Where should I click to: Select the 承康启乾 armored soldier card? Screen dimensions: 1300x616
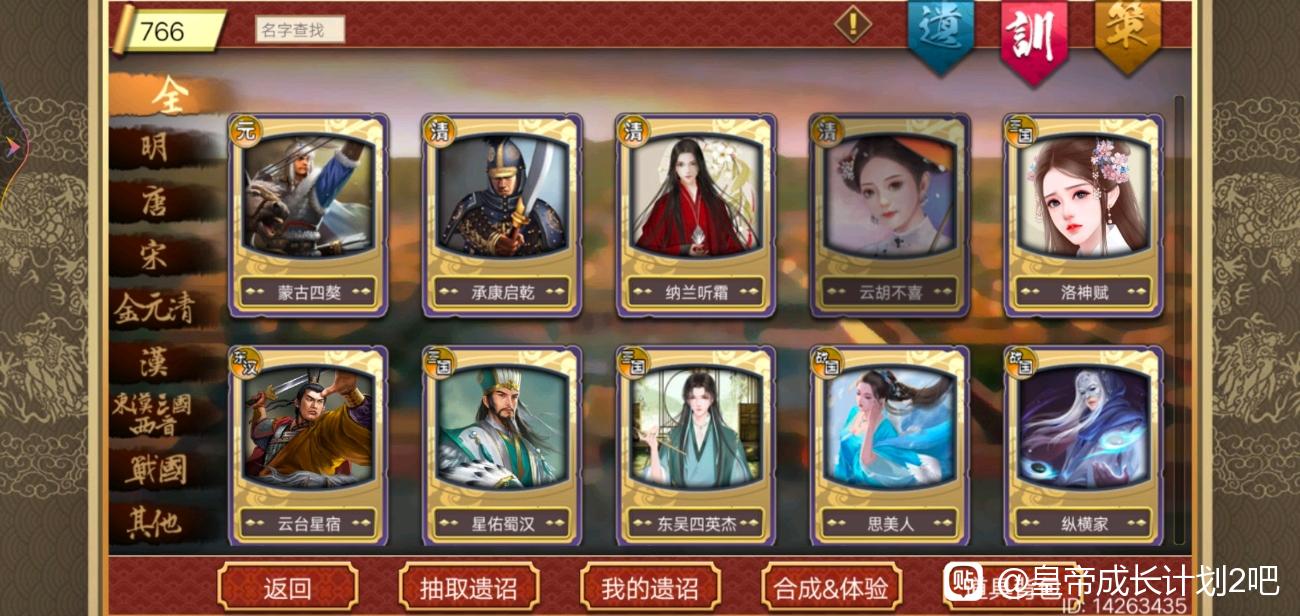click(x=502, y=216)
